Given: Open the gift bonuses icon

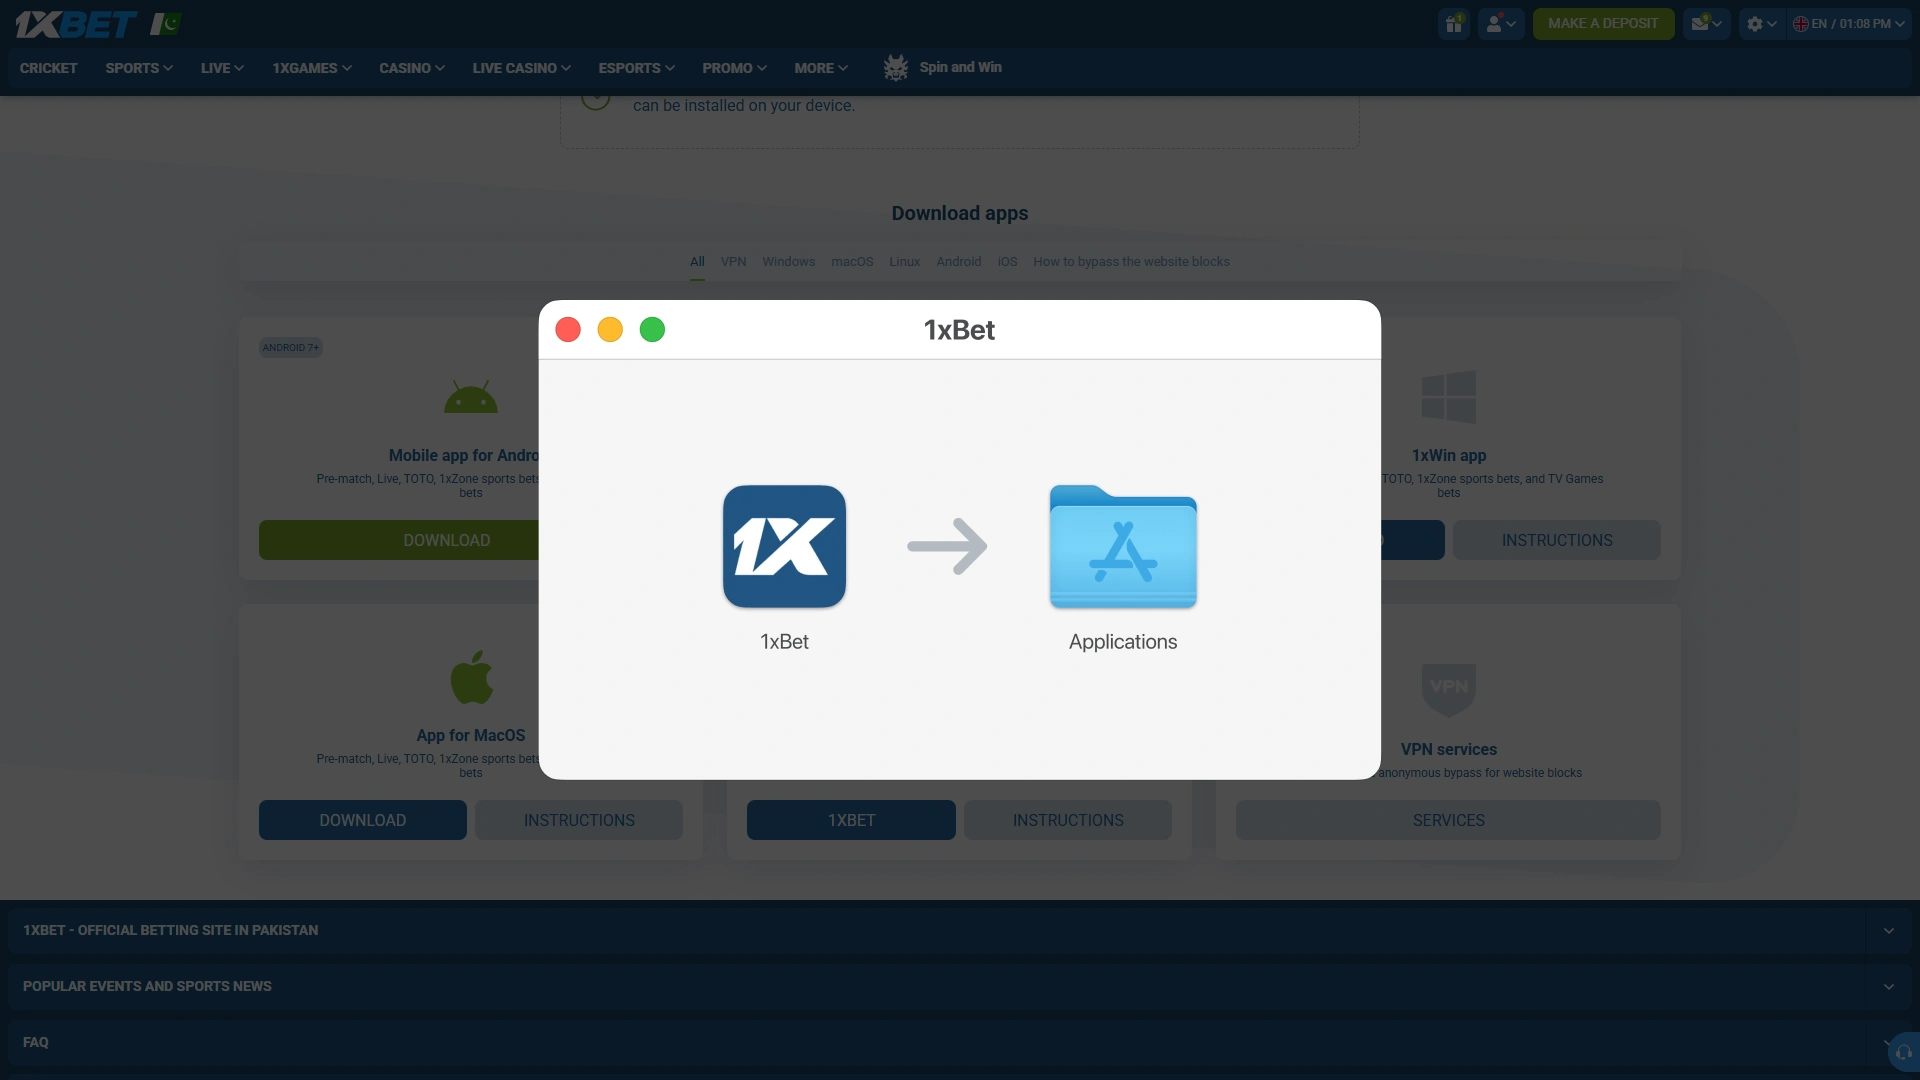Looking at the screenshot, I should click(x=1454, y=23).
